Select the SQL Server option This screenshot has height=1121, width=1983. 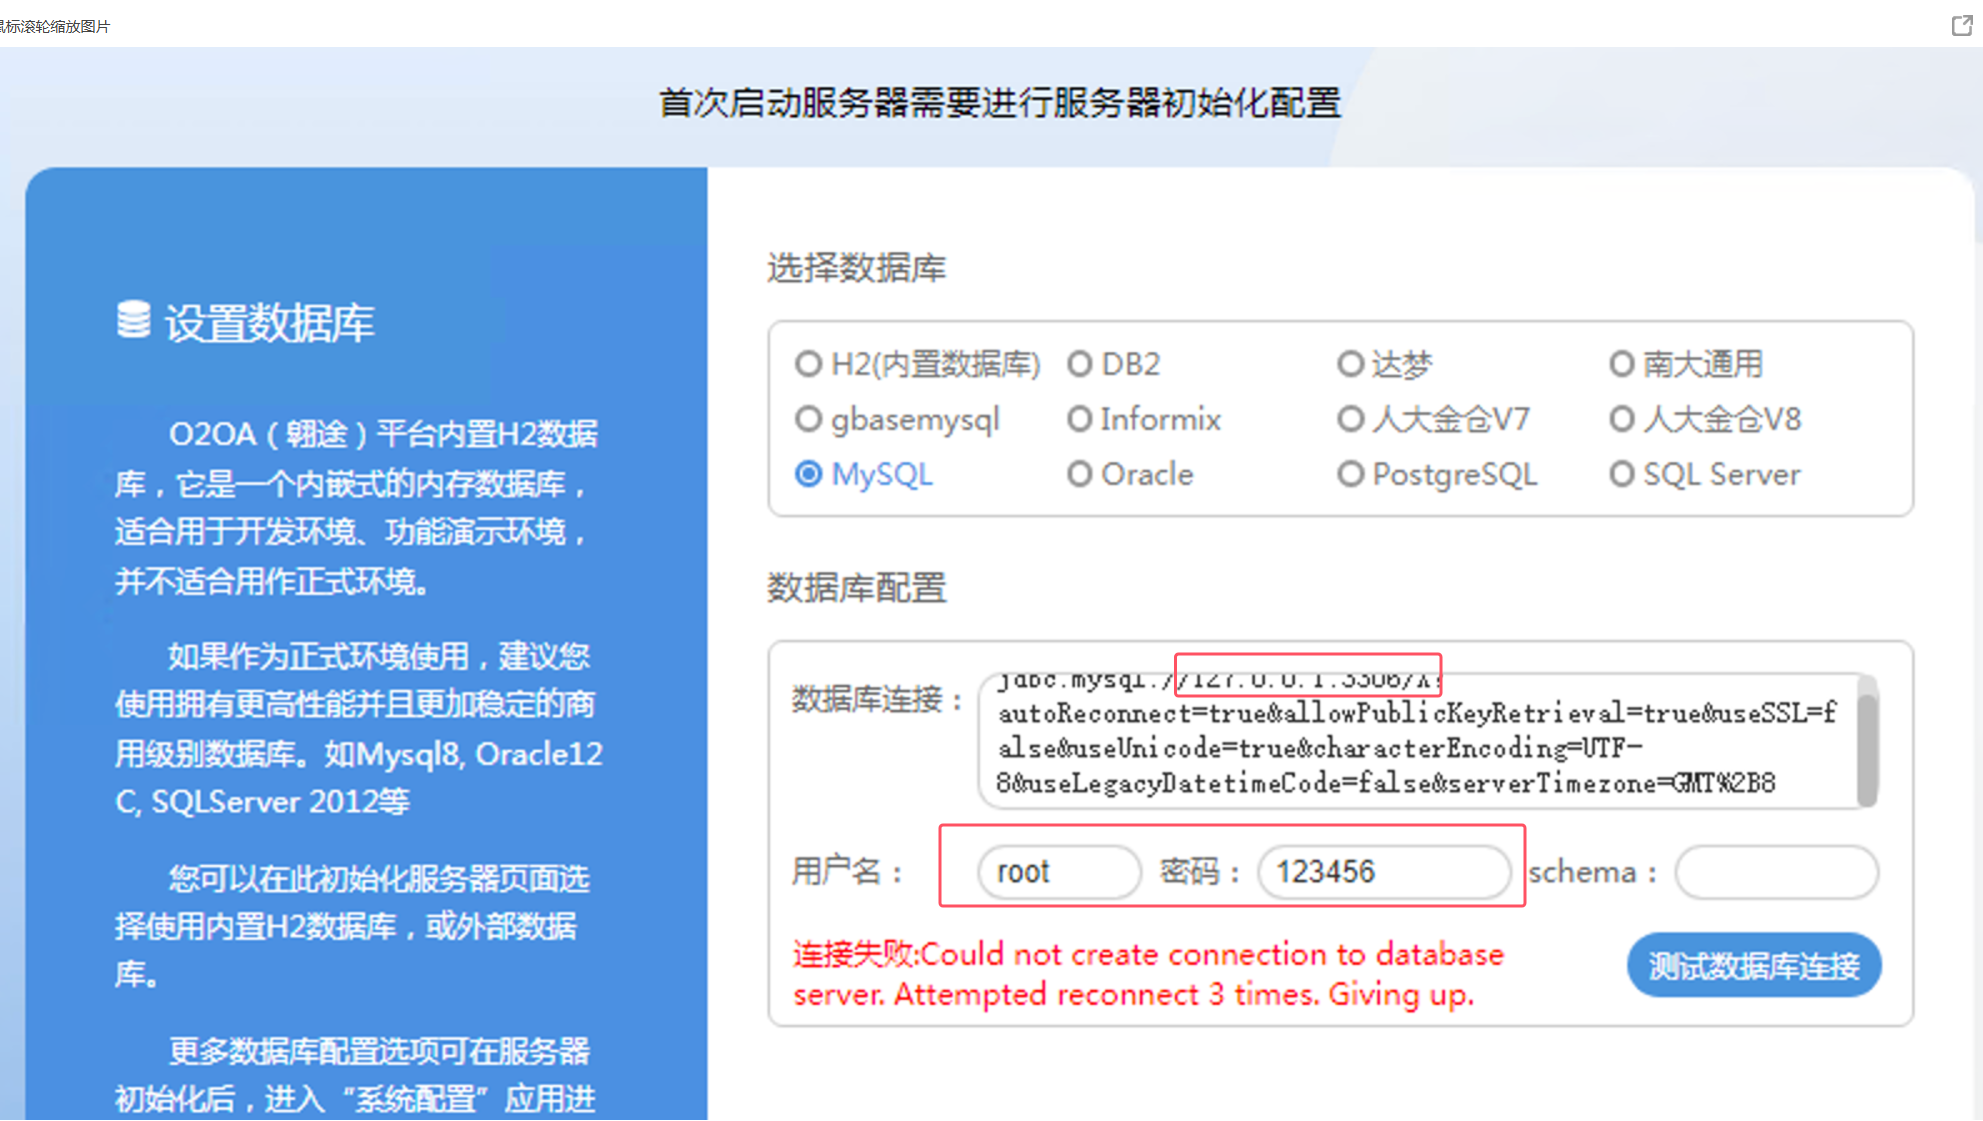[x=1621, y=474]
